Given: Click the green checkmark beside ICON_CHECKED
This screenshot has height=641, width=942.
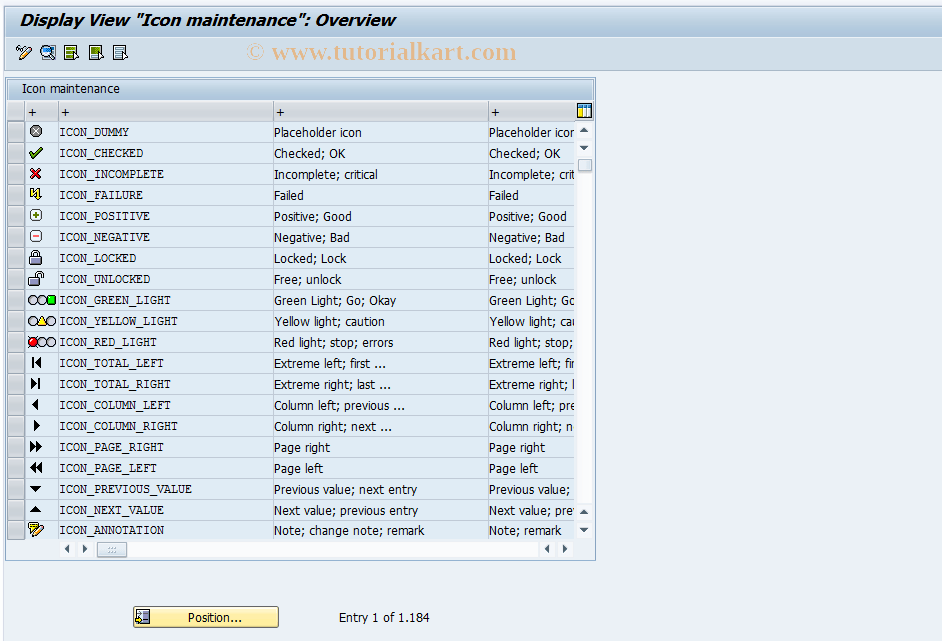Looking at the screenshot, I should (38, 153).
